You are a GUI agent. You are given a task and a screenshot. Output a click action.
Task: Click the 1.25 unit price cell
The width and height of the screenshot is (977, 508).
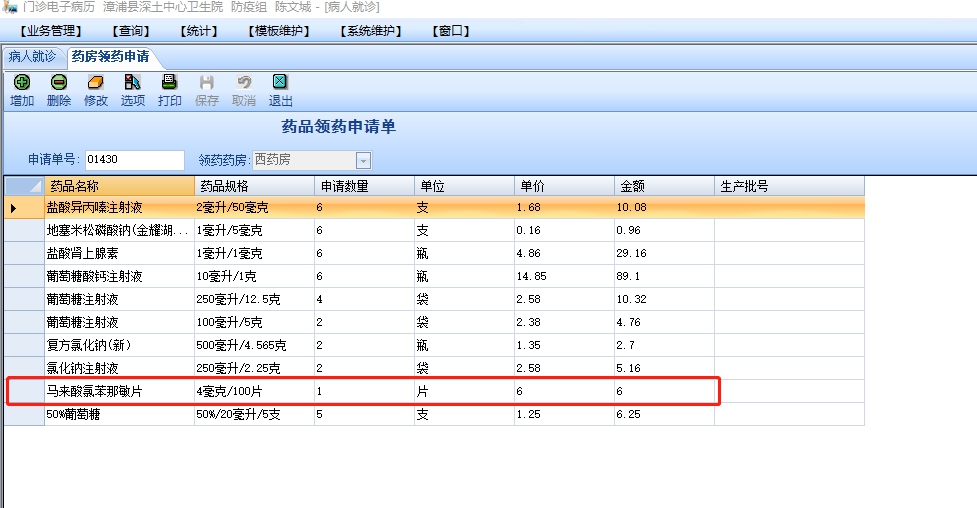pos(565,415)
